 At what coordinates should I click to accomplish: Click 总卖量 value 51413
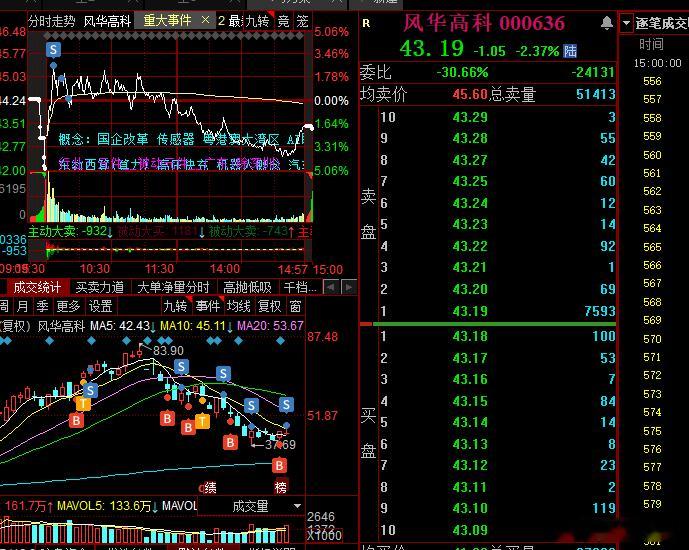point(596,94)
